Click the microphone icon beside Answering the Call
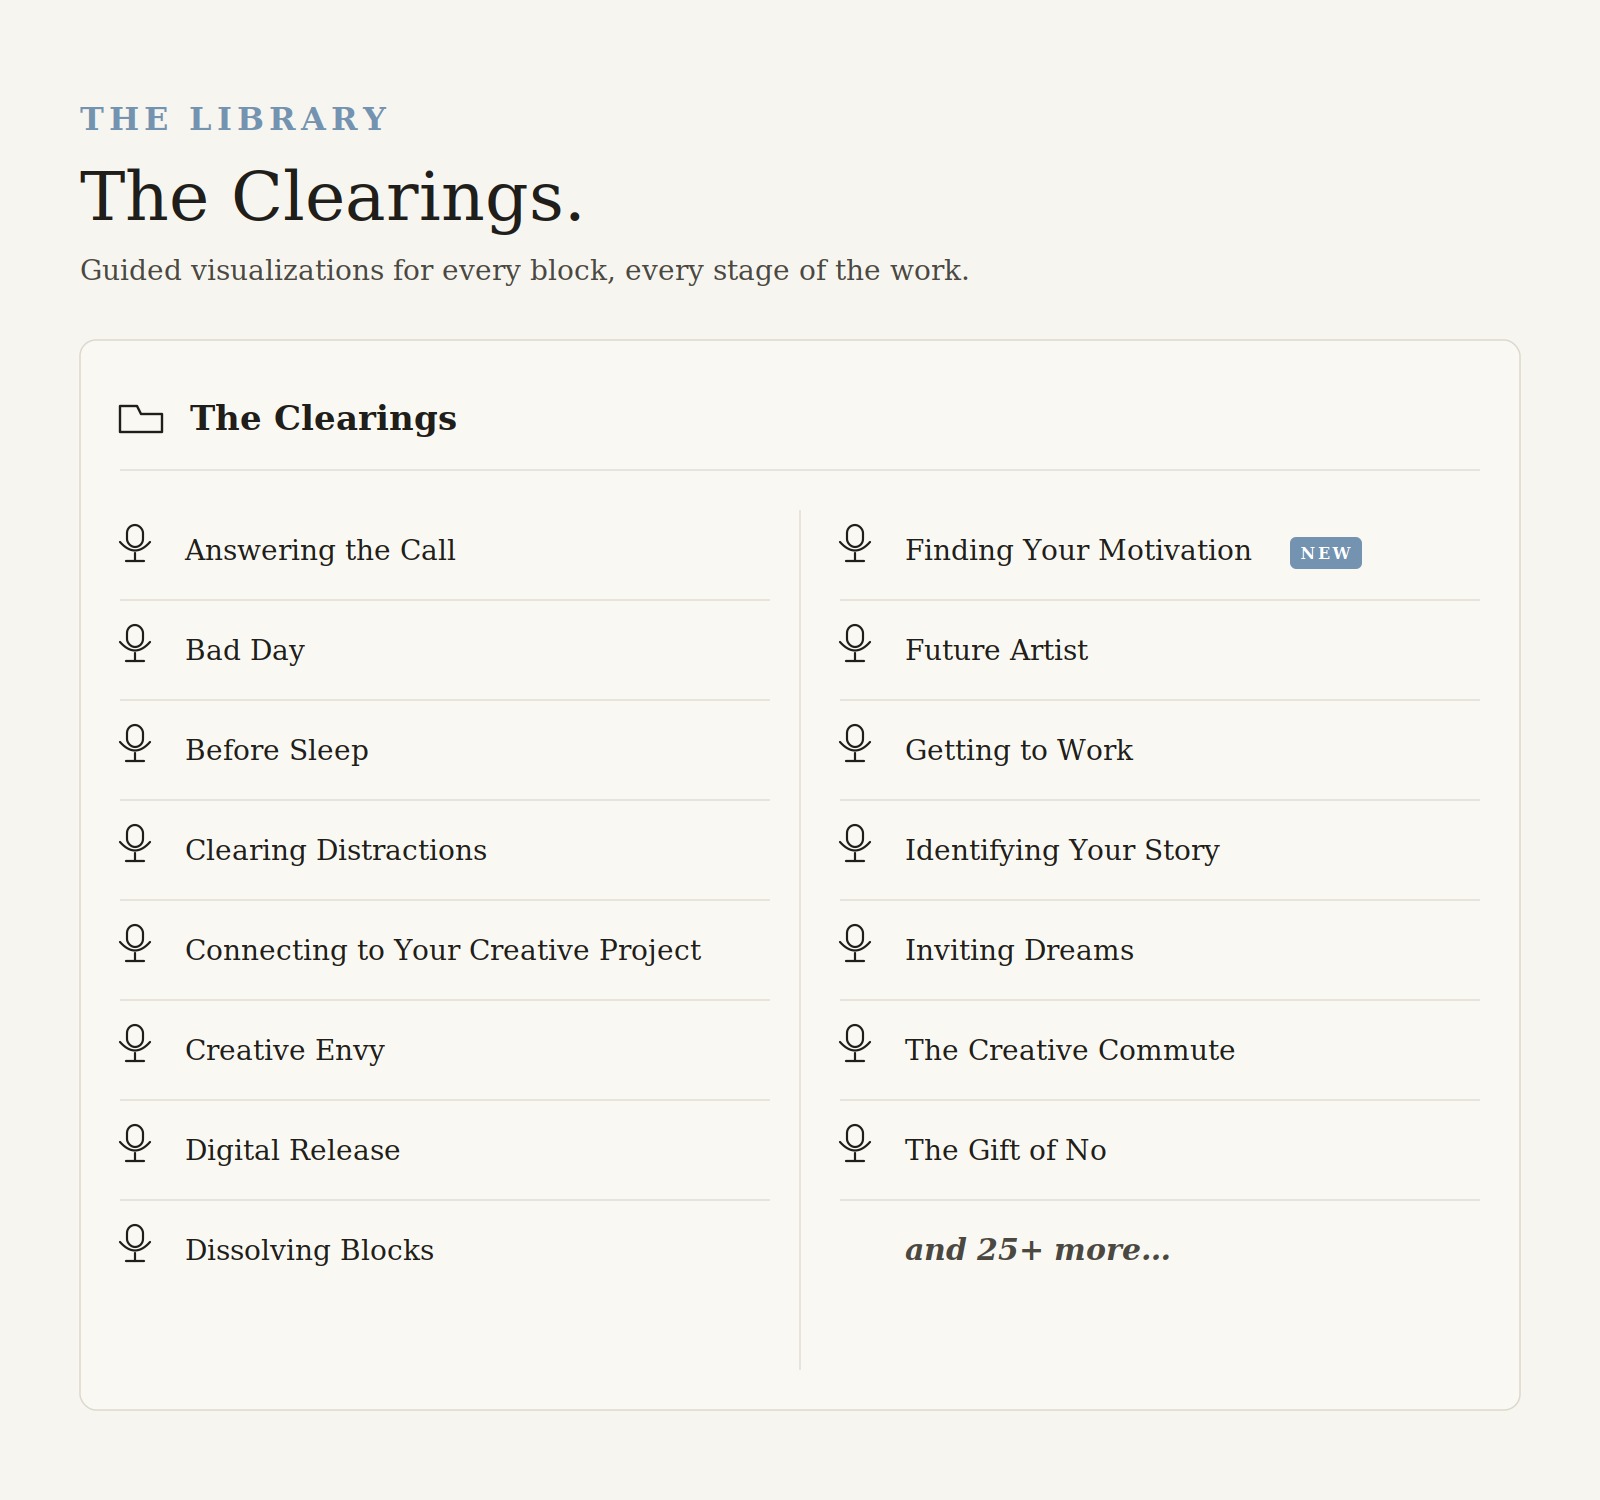The image size is (1600, 1500). point(135,544)
